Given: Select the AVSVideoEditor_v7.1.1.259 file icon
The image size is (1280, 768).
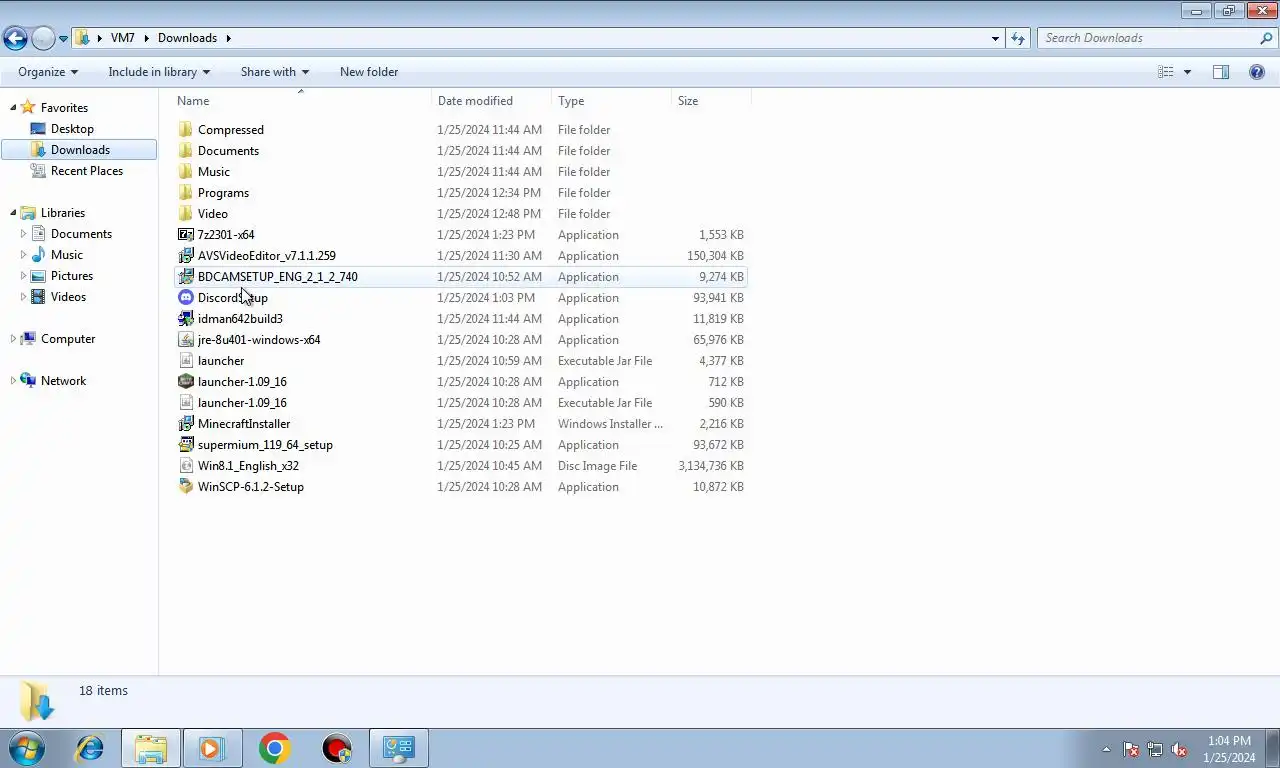Looking at the screenshot, I should (185, 256).
